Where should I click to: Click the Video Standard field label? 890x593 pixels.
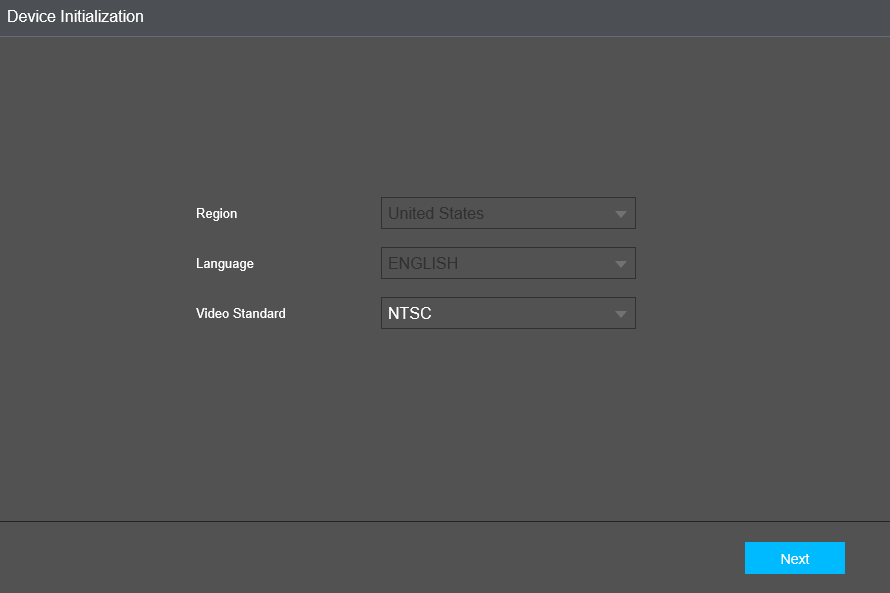[x=240, y=313]
